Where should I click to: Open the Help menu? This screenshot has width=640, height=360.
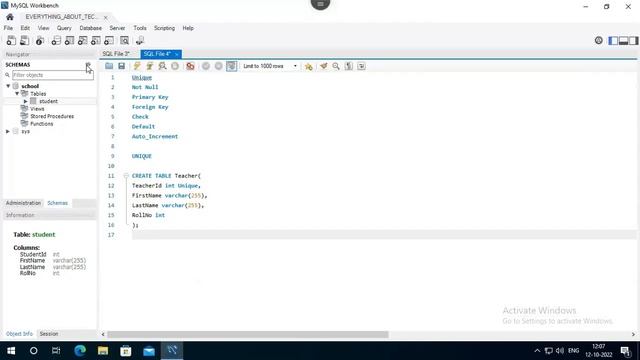[x=188, y=28]
